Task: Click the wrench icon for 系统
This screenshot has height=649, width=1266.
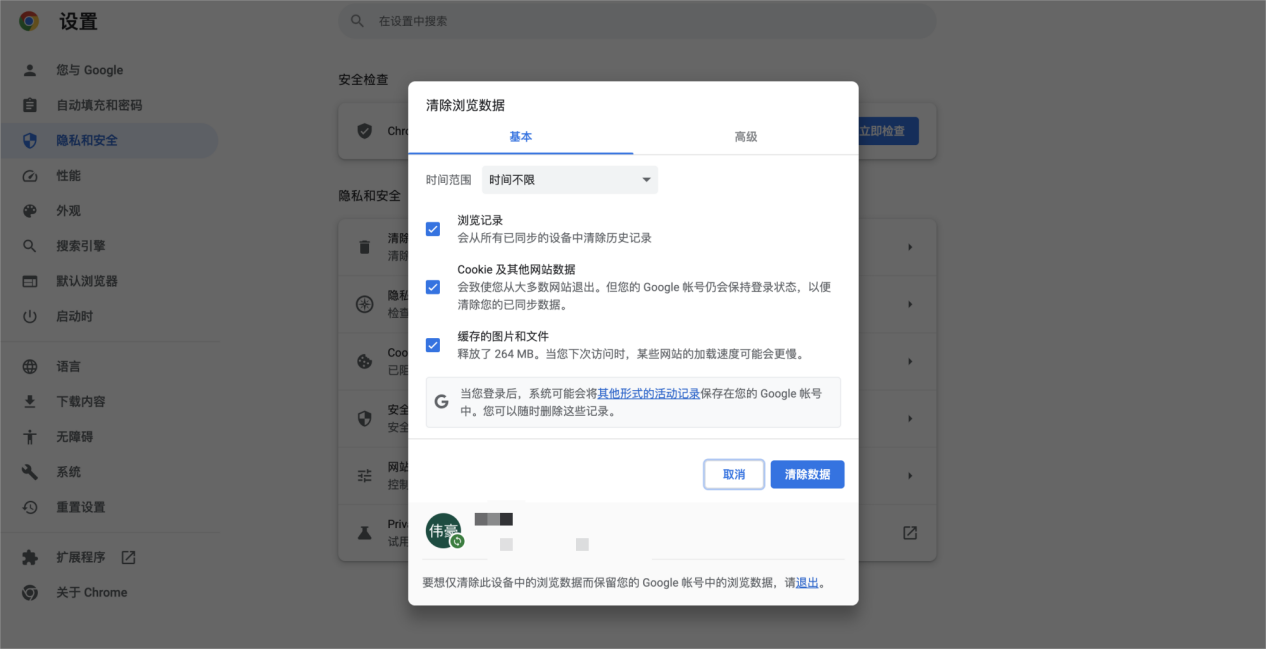Action: pyautogui.click(x=30, y=472)
